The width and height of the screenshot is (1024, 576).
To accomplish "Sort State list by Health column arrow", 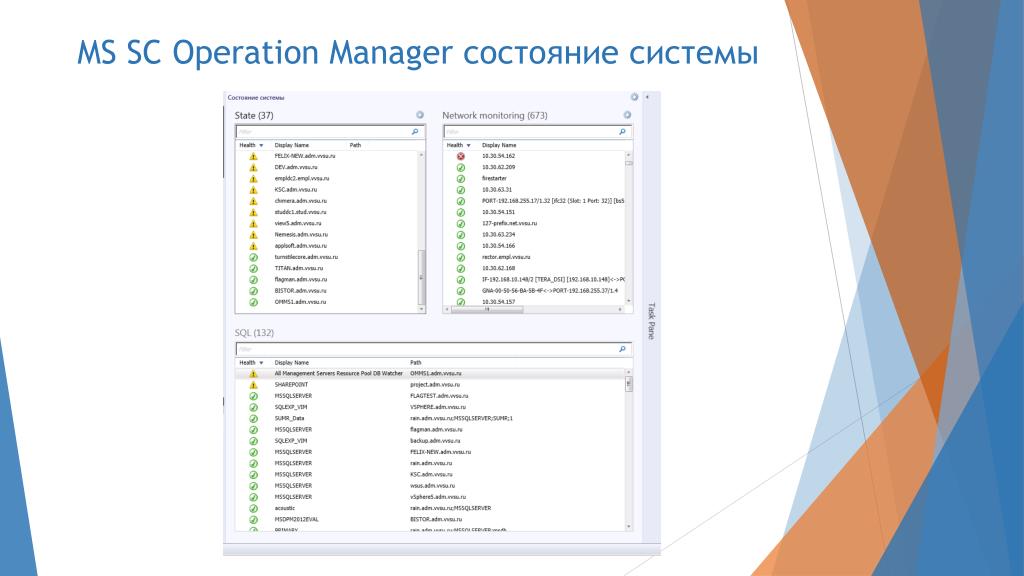I will point(261,145).
